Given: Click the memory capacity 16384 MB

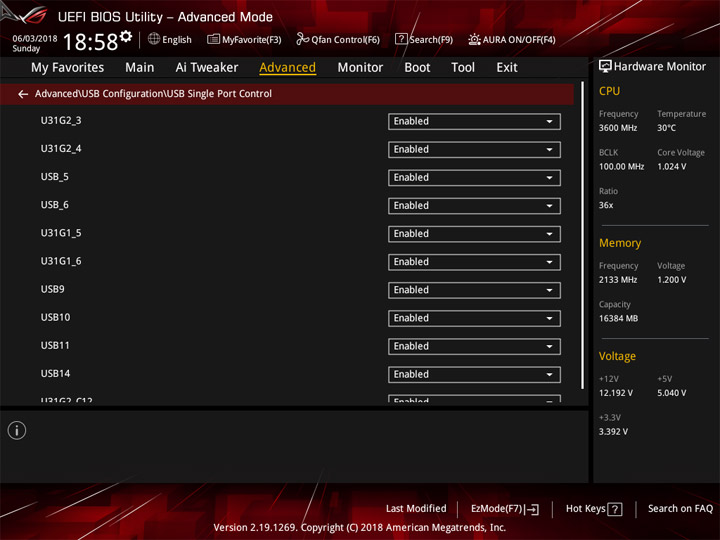Looking at the screenshot, I should [x=618, y=318].
